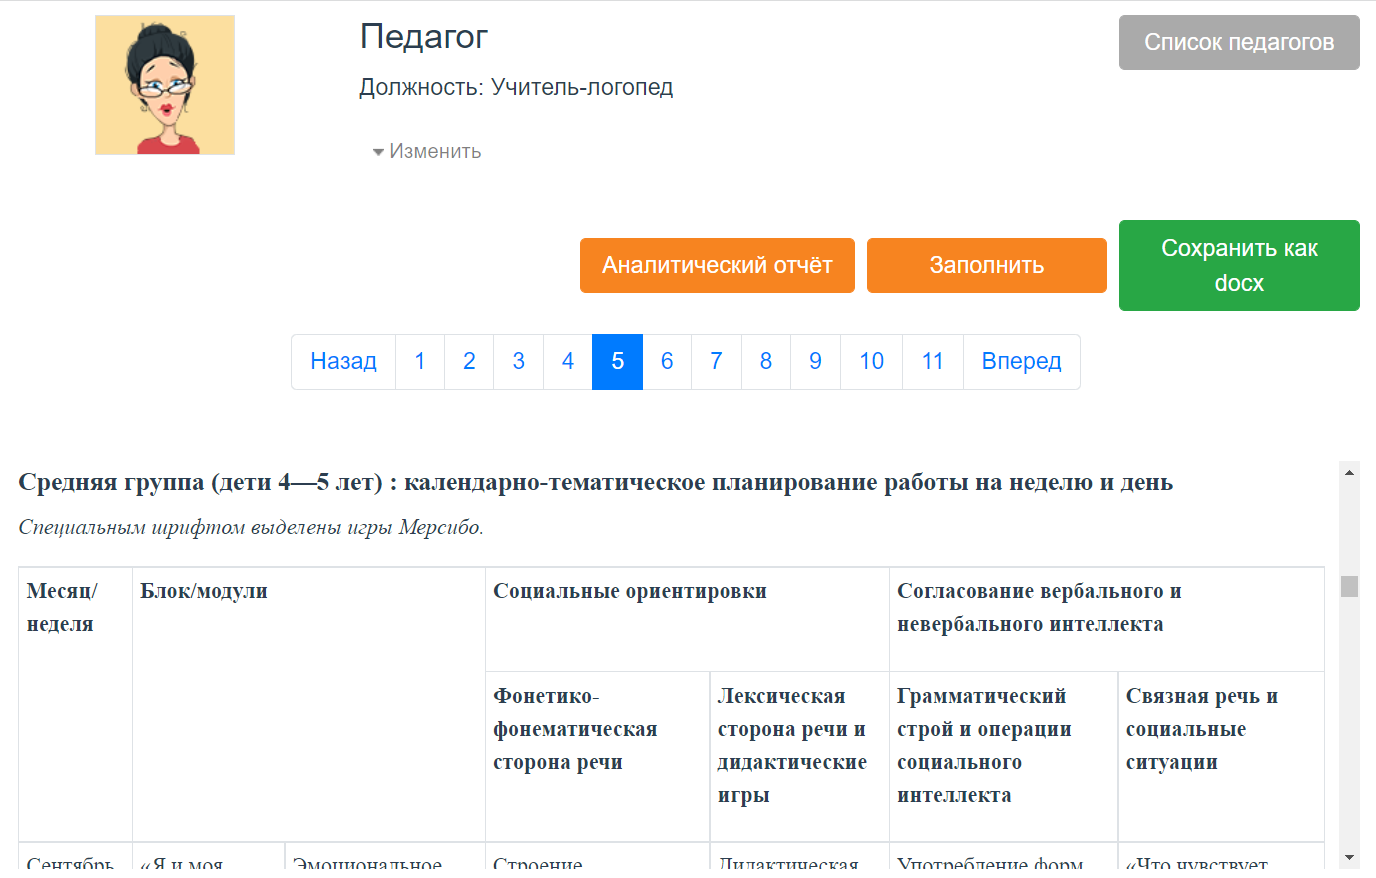Click the Аналитический отчёт button
Viewport: 1376px width, 878px height.
click(716, 265)
